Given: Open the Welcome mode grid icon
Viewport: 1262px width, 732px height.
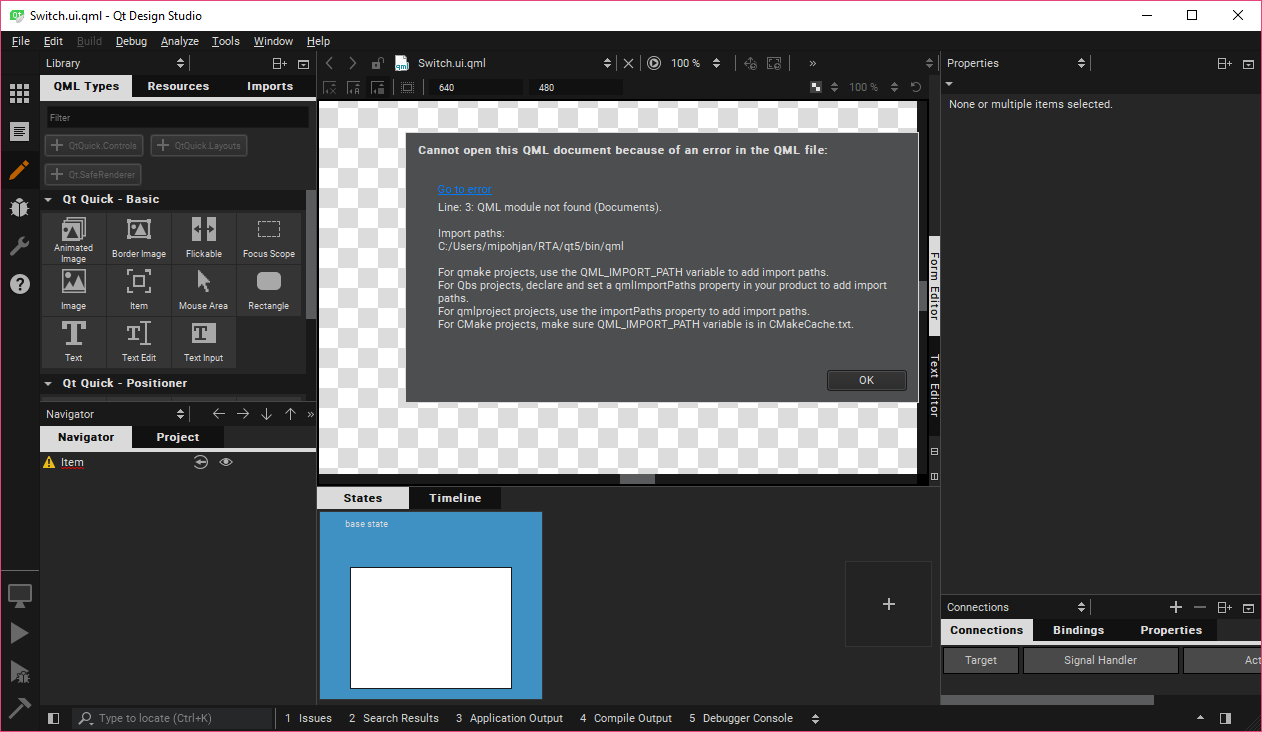Looking at the screenshot, I should (19, 94).
